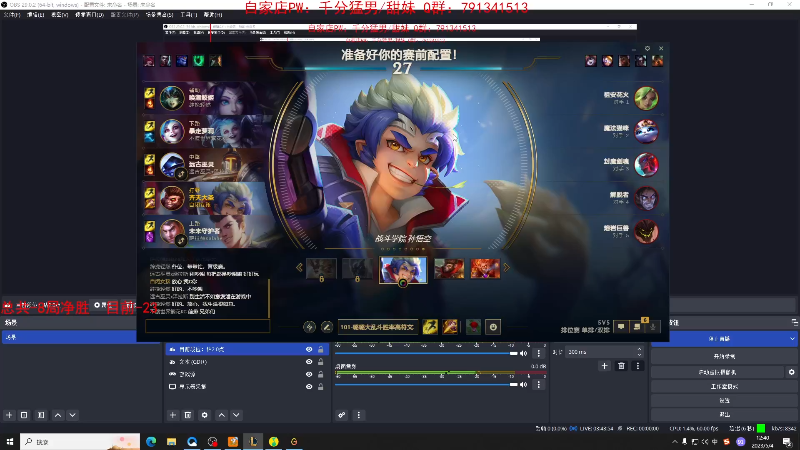This screenshot has height=450, width=800.
Task: Open the first audio track's three-dot menu
Action: click(538, 353)
